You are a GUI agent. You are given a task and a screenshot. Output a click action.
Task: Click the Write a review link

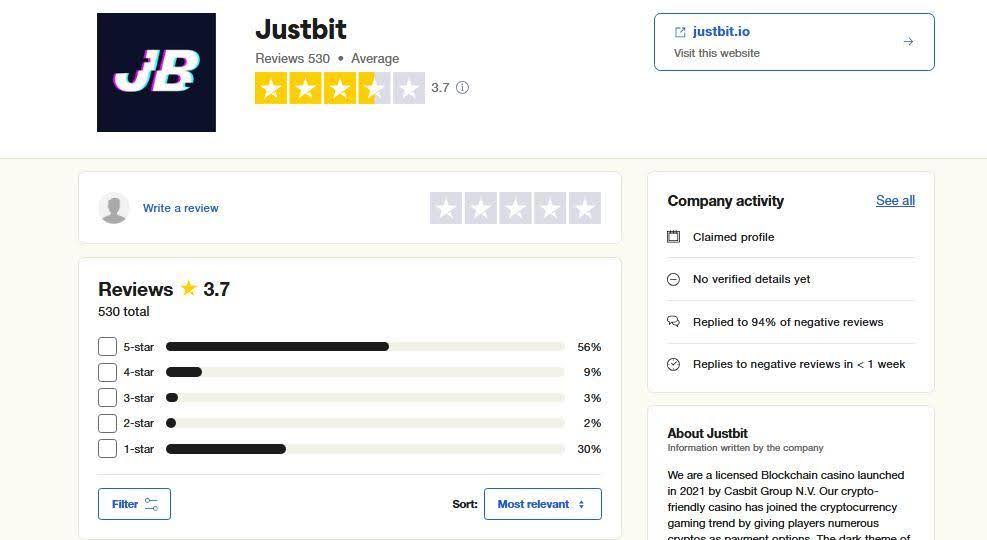click(x=180, y=208)
